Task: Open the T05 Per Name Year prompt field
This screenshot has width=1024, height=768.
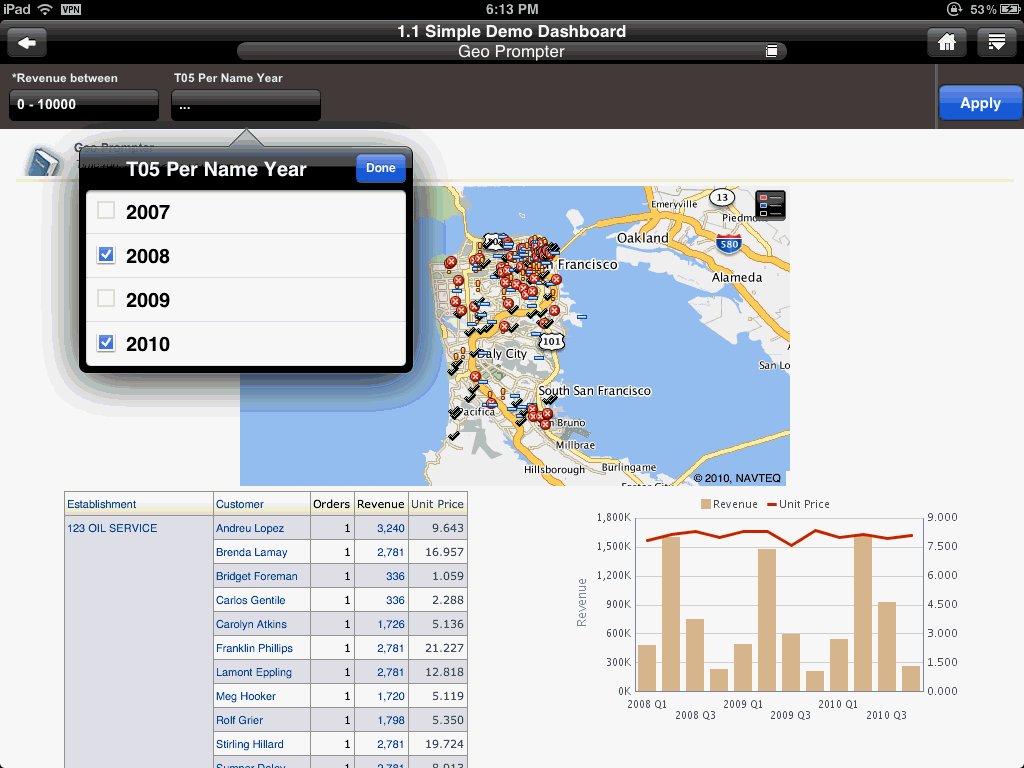Action: (x=245, y=103)
